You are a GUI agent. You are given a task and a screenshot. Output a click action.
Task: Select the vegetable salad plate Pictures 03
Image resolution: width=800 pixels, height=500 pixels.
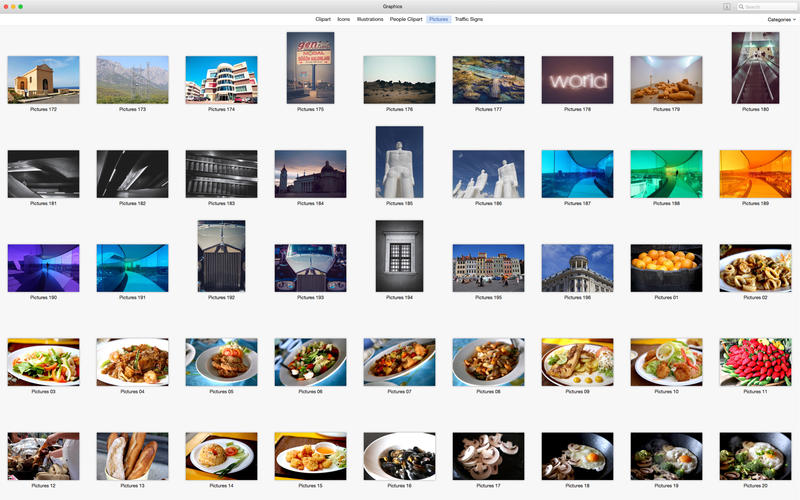tap(43, 362)
